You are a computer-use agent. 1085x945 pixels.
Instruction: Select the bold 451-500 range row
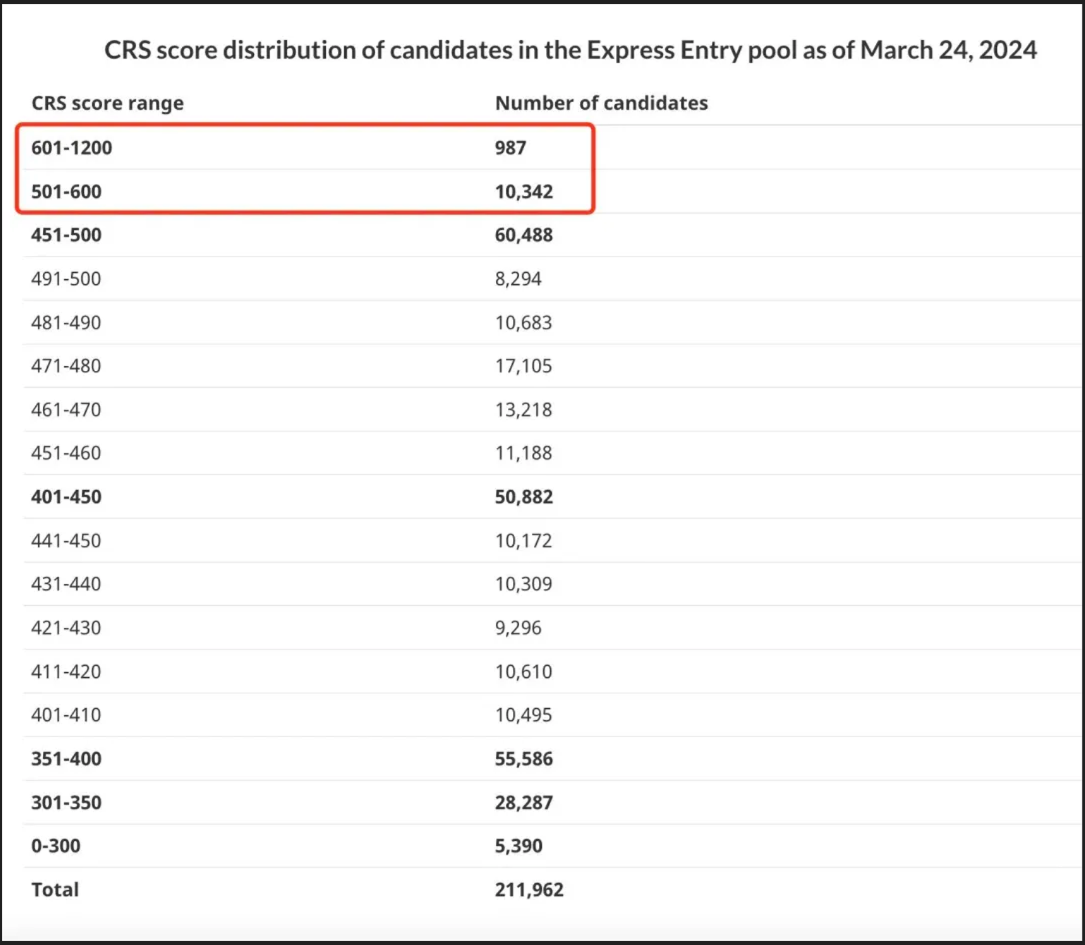tap(66, 235)
